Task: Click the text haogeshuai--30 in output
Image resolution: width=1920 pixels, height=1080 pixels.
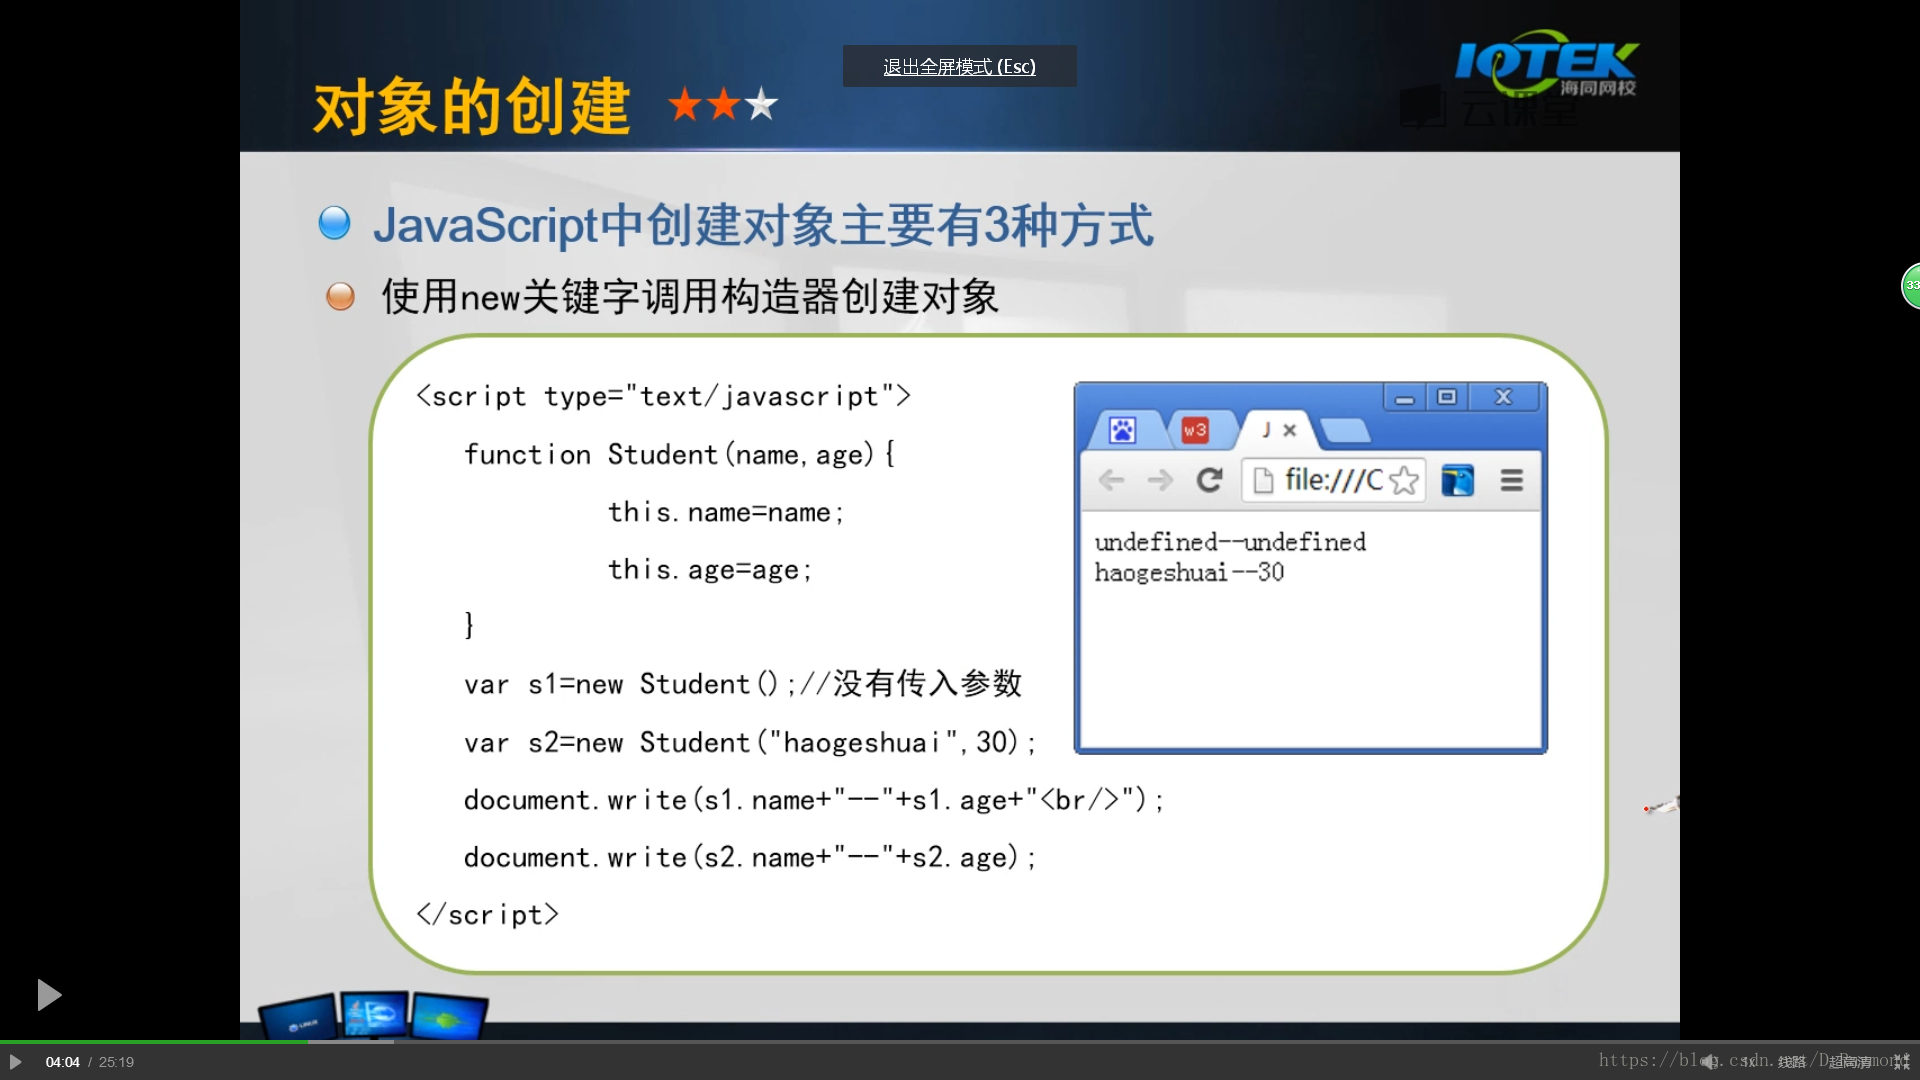Action: point(1189,573)
